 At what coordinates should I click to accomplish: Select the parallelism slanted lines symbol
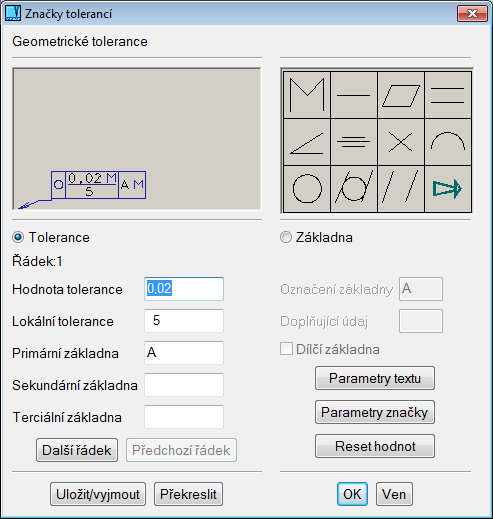(401, 189)
